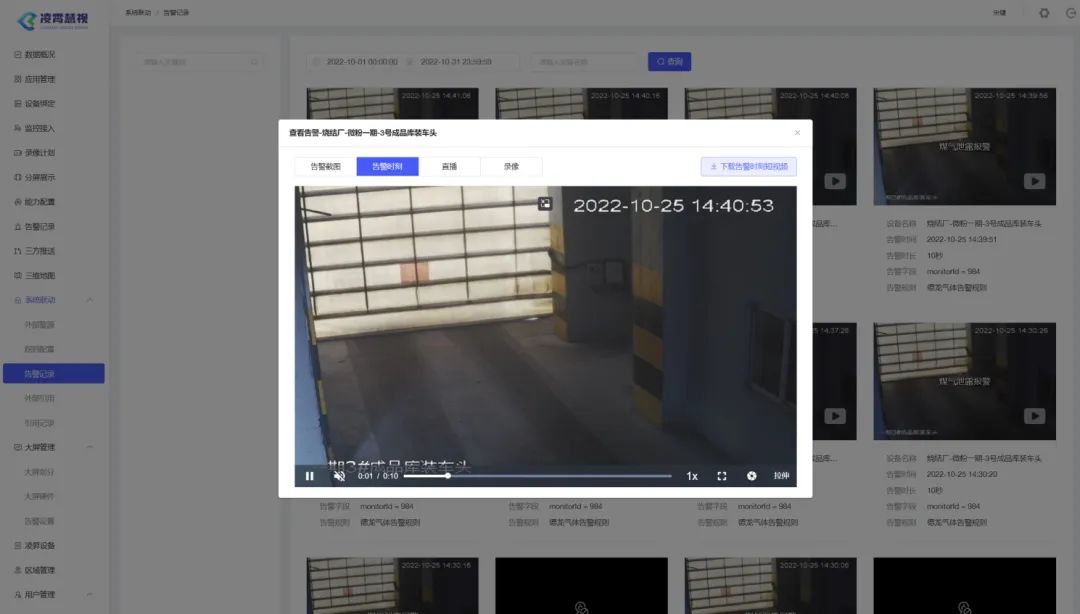Viewport: 1080px width, 614px height.
Task: Click the input box left of 查询
Action: click(585, 61)
